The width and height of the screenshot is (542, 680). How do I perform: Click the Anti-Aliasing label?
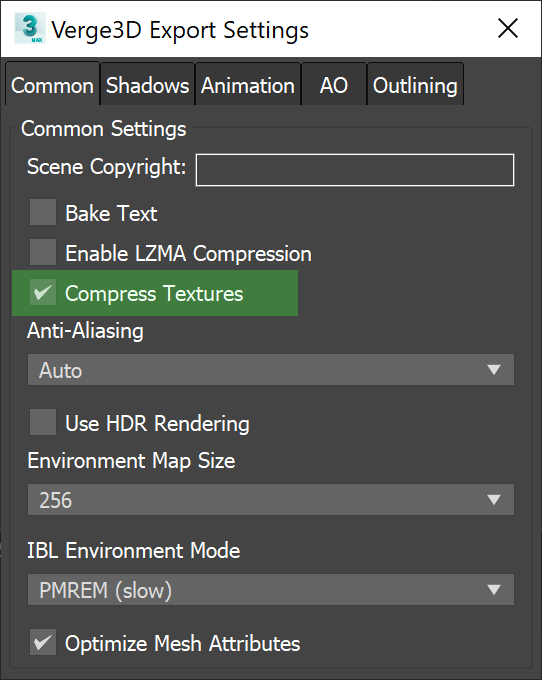point(85,331)
